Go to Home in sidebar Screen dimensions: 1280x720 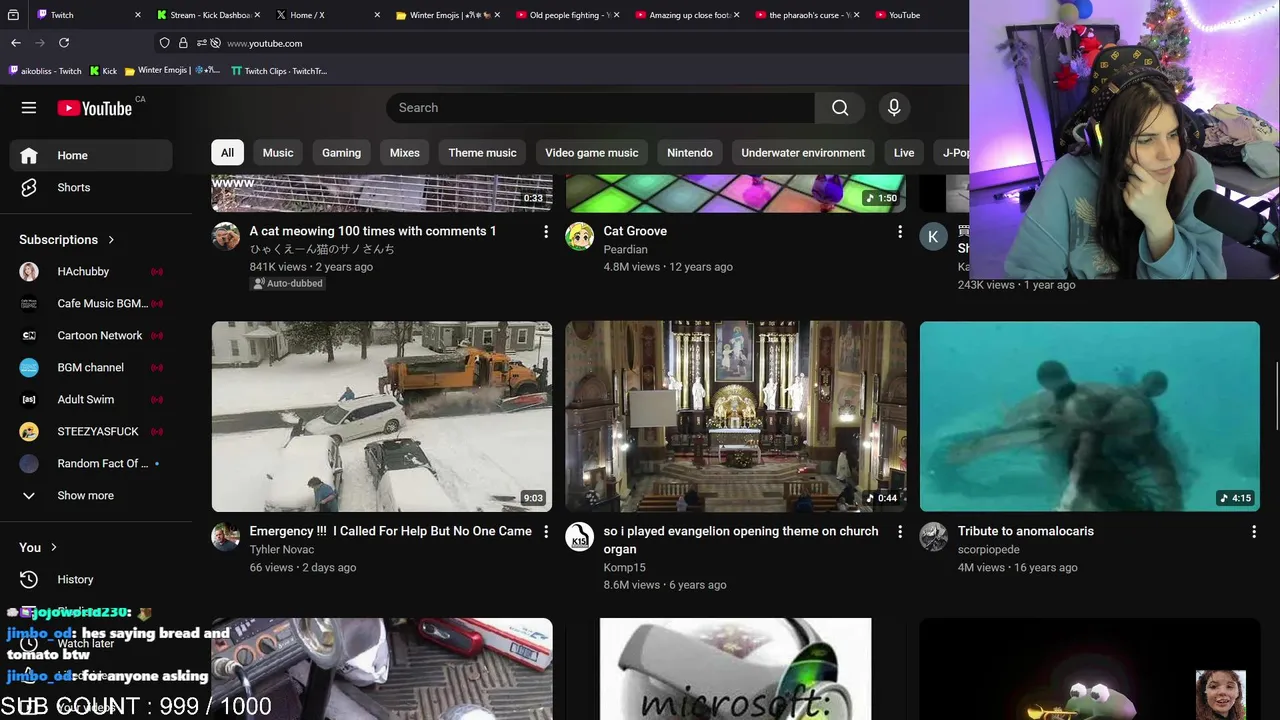(x=91, y=155)
